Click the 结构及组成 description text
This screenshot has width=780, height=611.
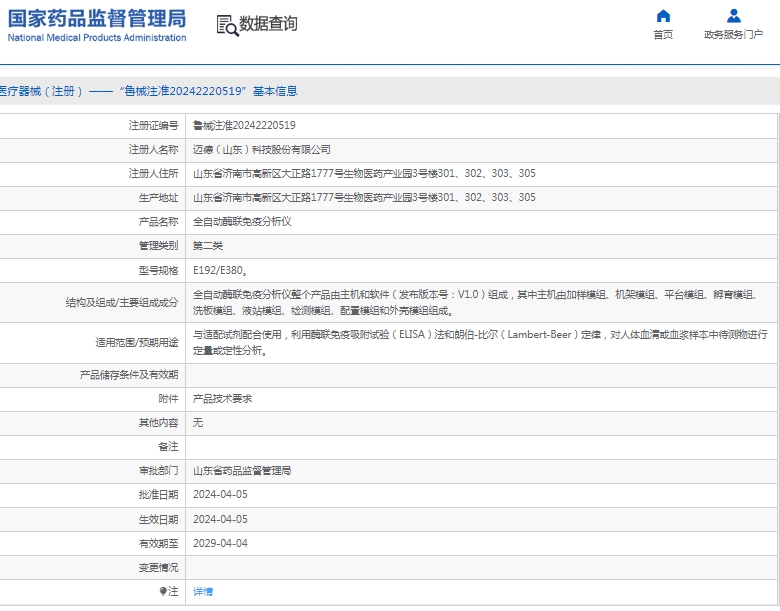476,303
